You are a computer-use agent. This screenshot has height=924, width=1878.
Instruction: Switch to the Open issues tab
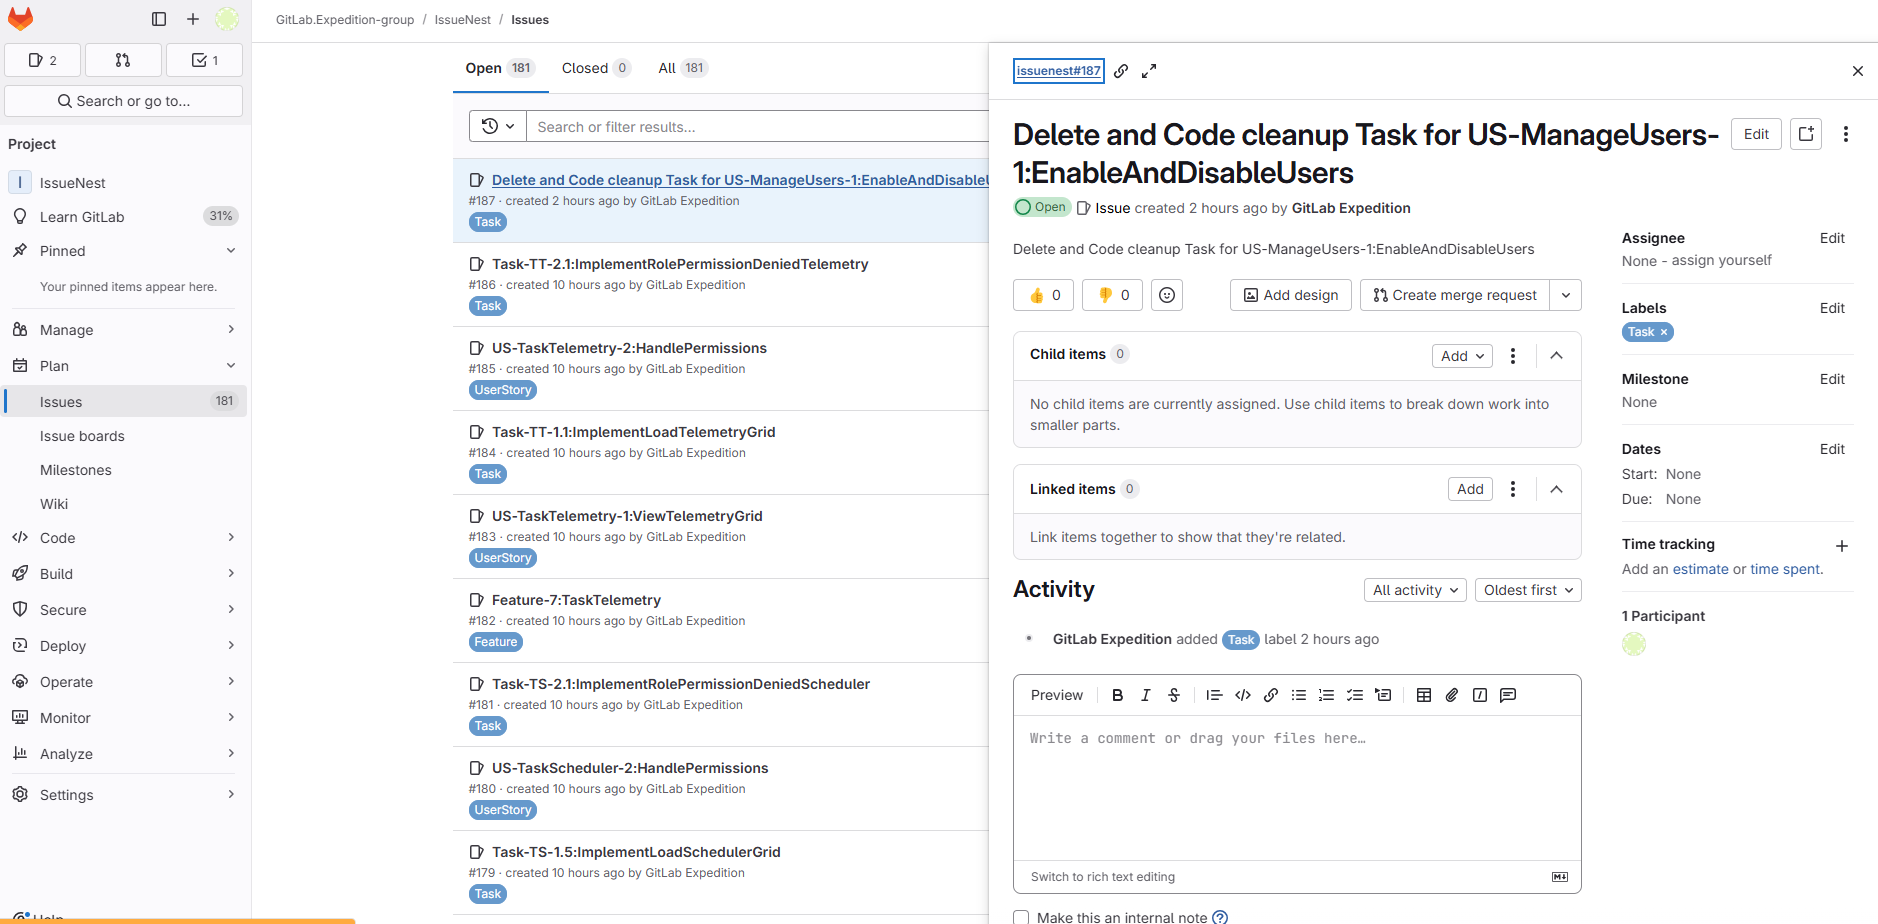(x=499, y=68)
